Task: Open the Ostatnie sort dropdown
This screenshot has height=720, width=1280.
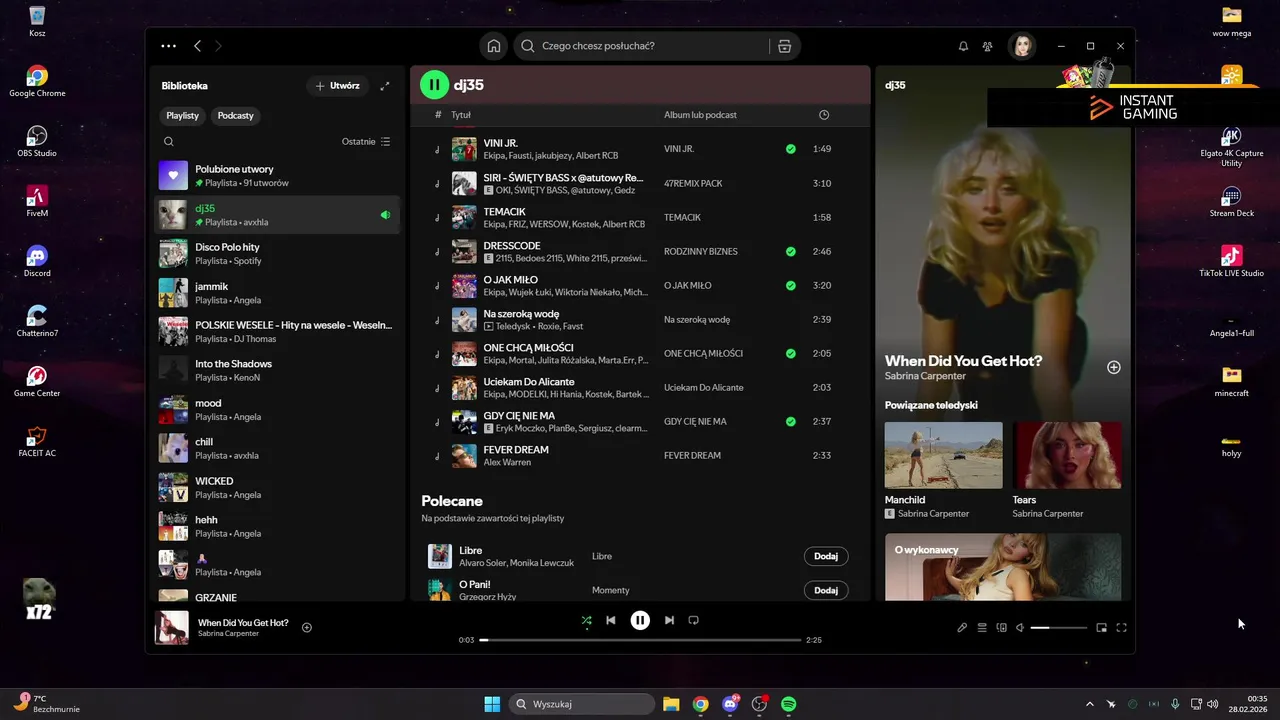Action: (x=366, y=142)
